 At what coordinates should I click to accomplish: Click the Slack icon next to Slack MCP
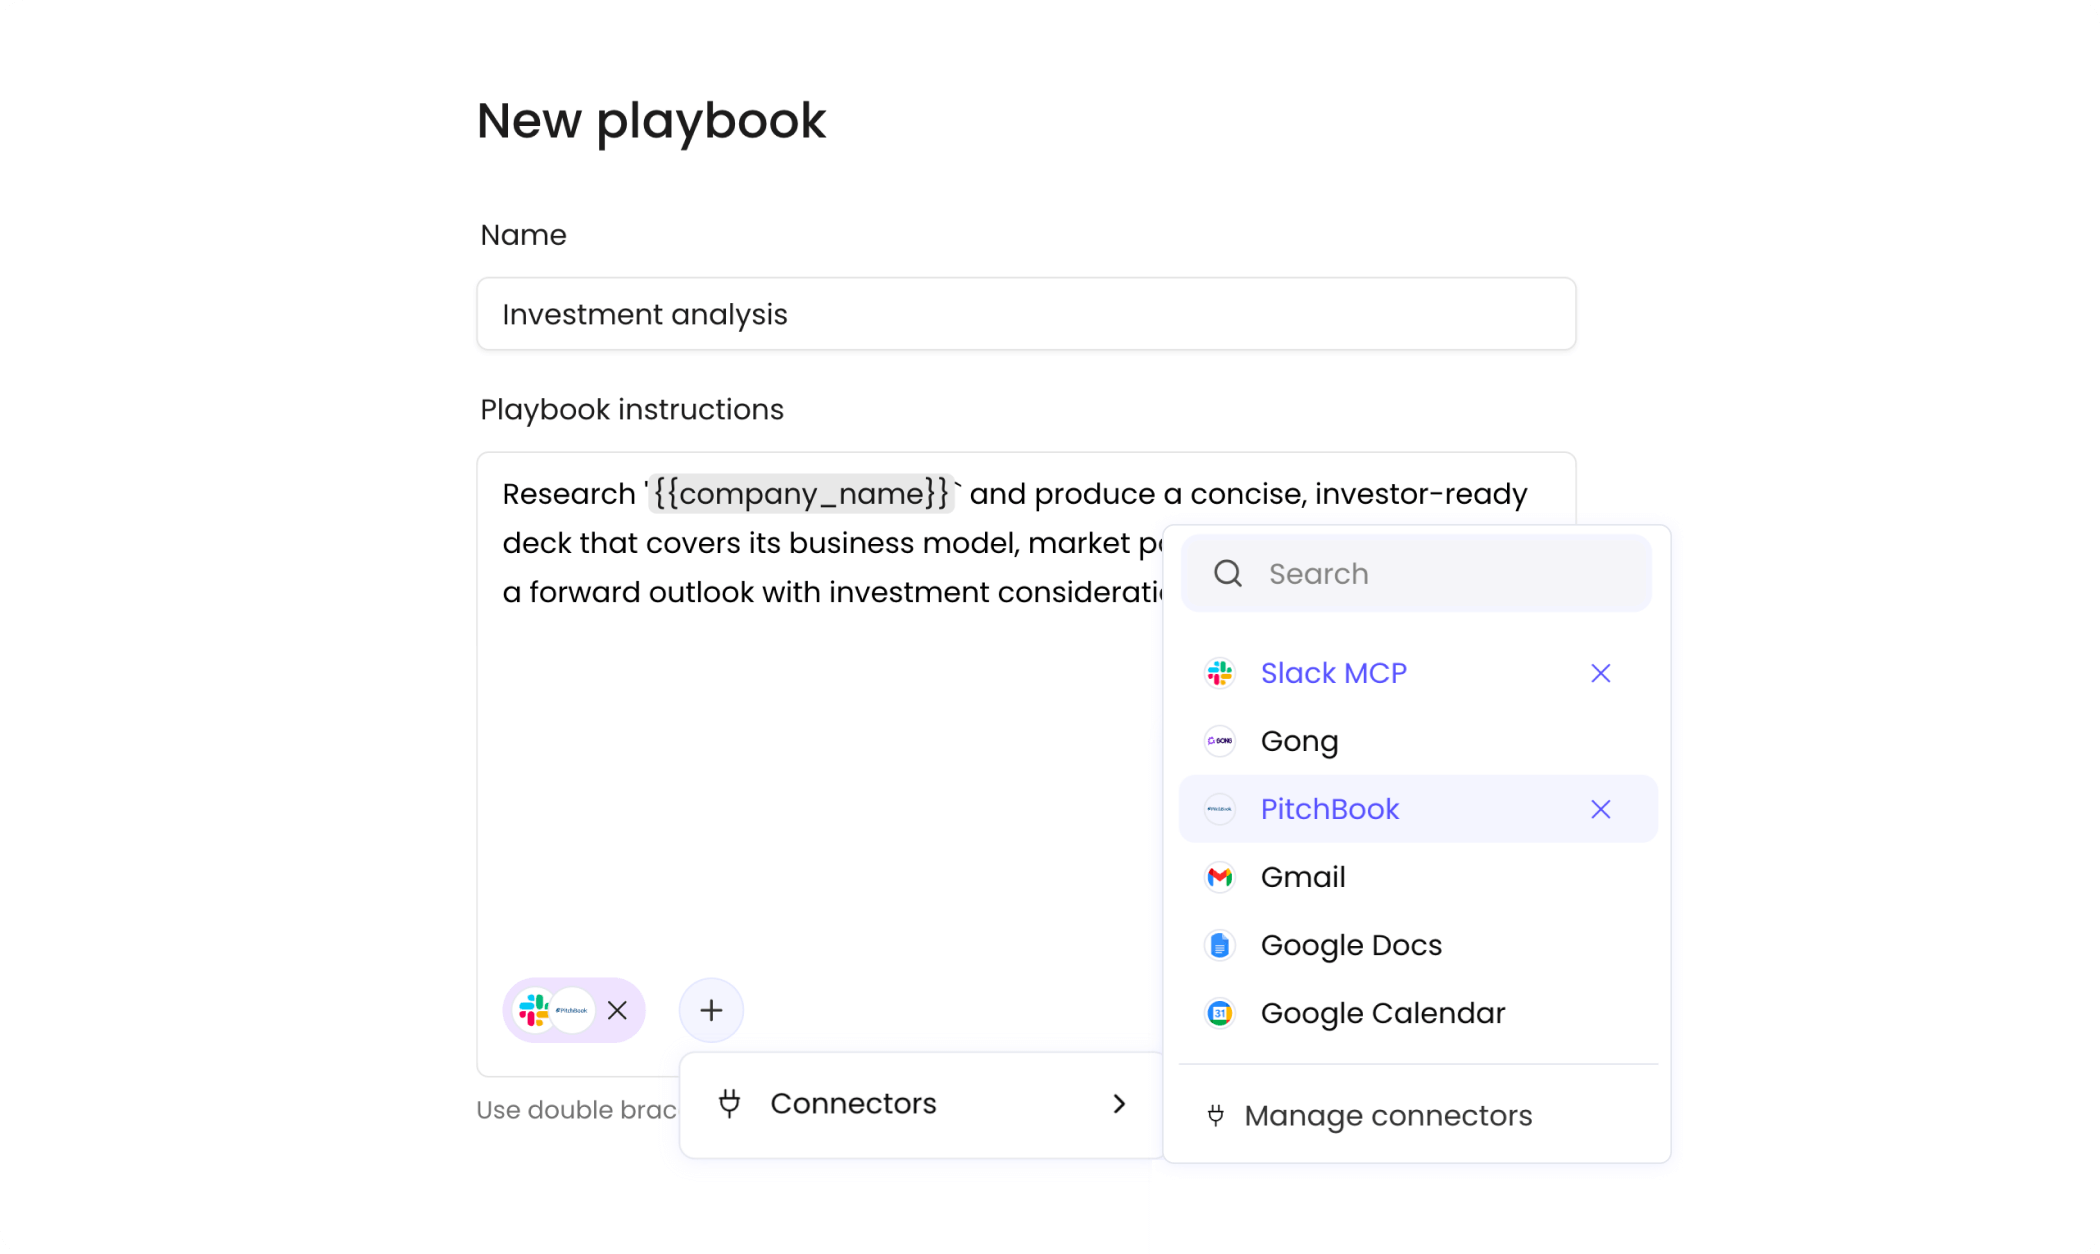tap(1219, 673)
